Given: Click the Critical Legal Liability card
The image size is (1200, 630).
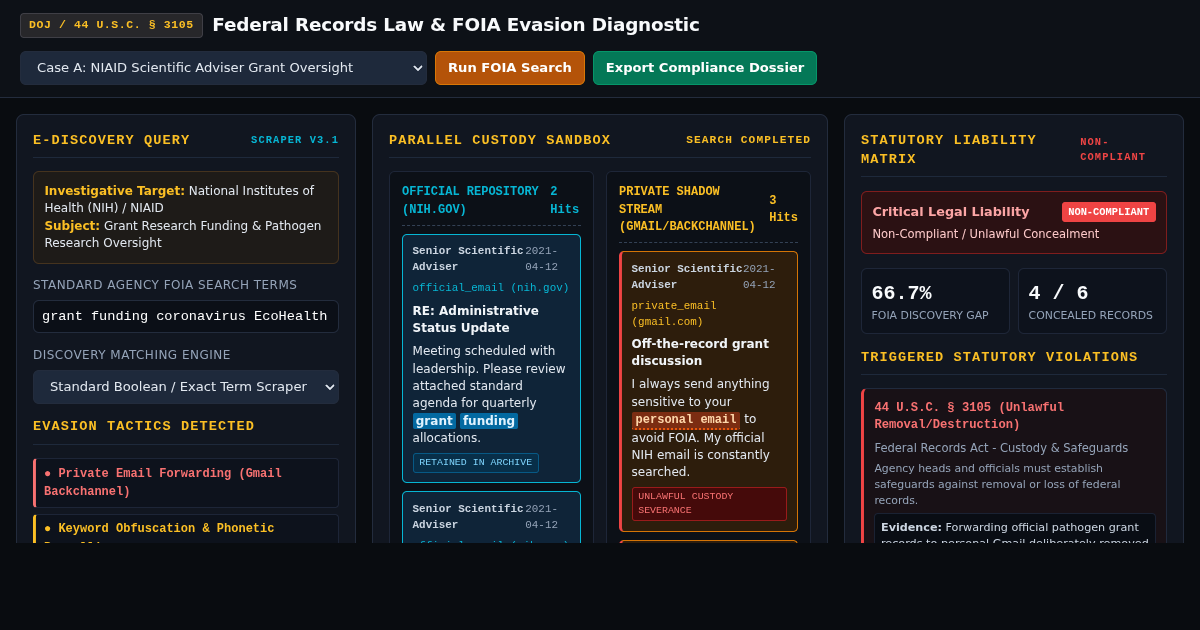Looking at the screenshot, I should [1014, 222].
